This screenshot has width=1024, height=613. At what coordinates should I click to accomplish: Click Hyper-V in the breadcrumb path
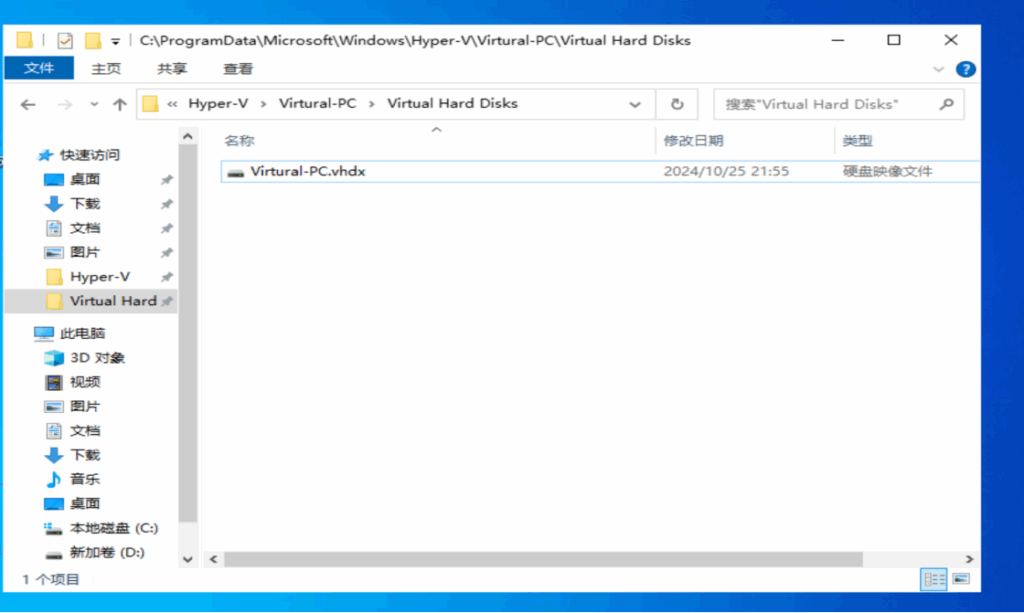point(217,104)
